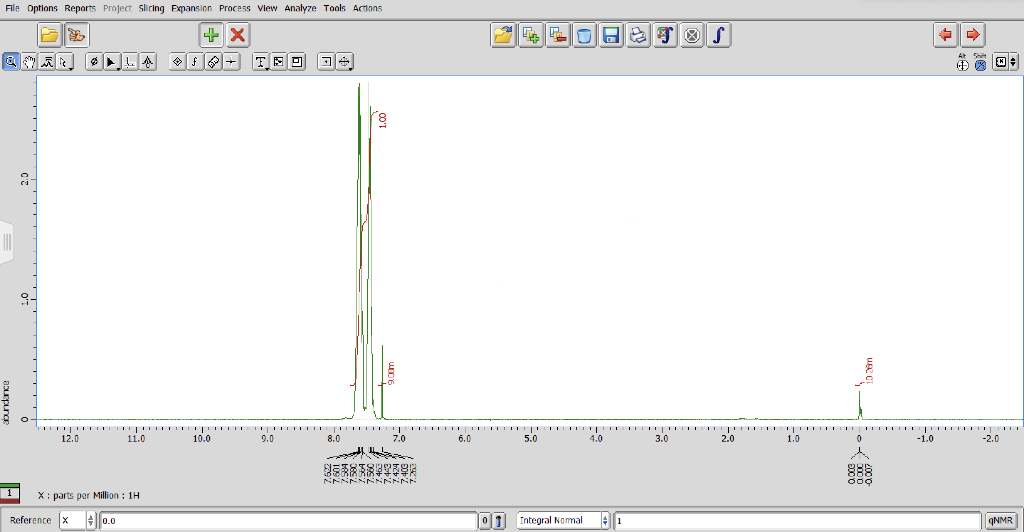Open the Process menu
Screen dimensions: 1024x532
tap(234, 8)
